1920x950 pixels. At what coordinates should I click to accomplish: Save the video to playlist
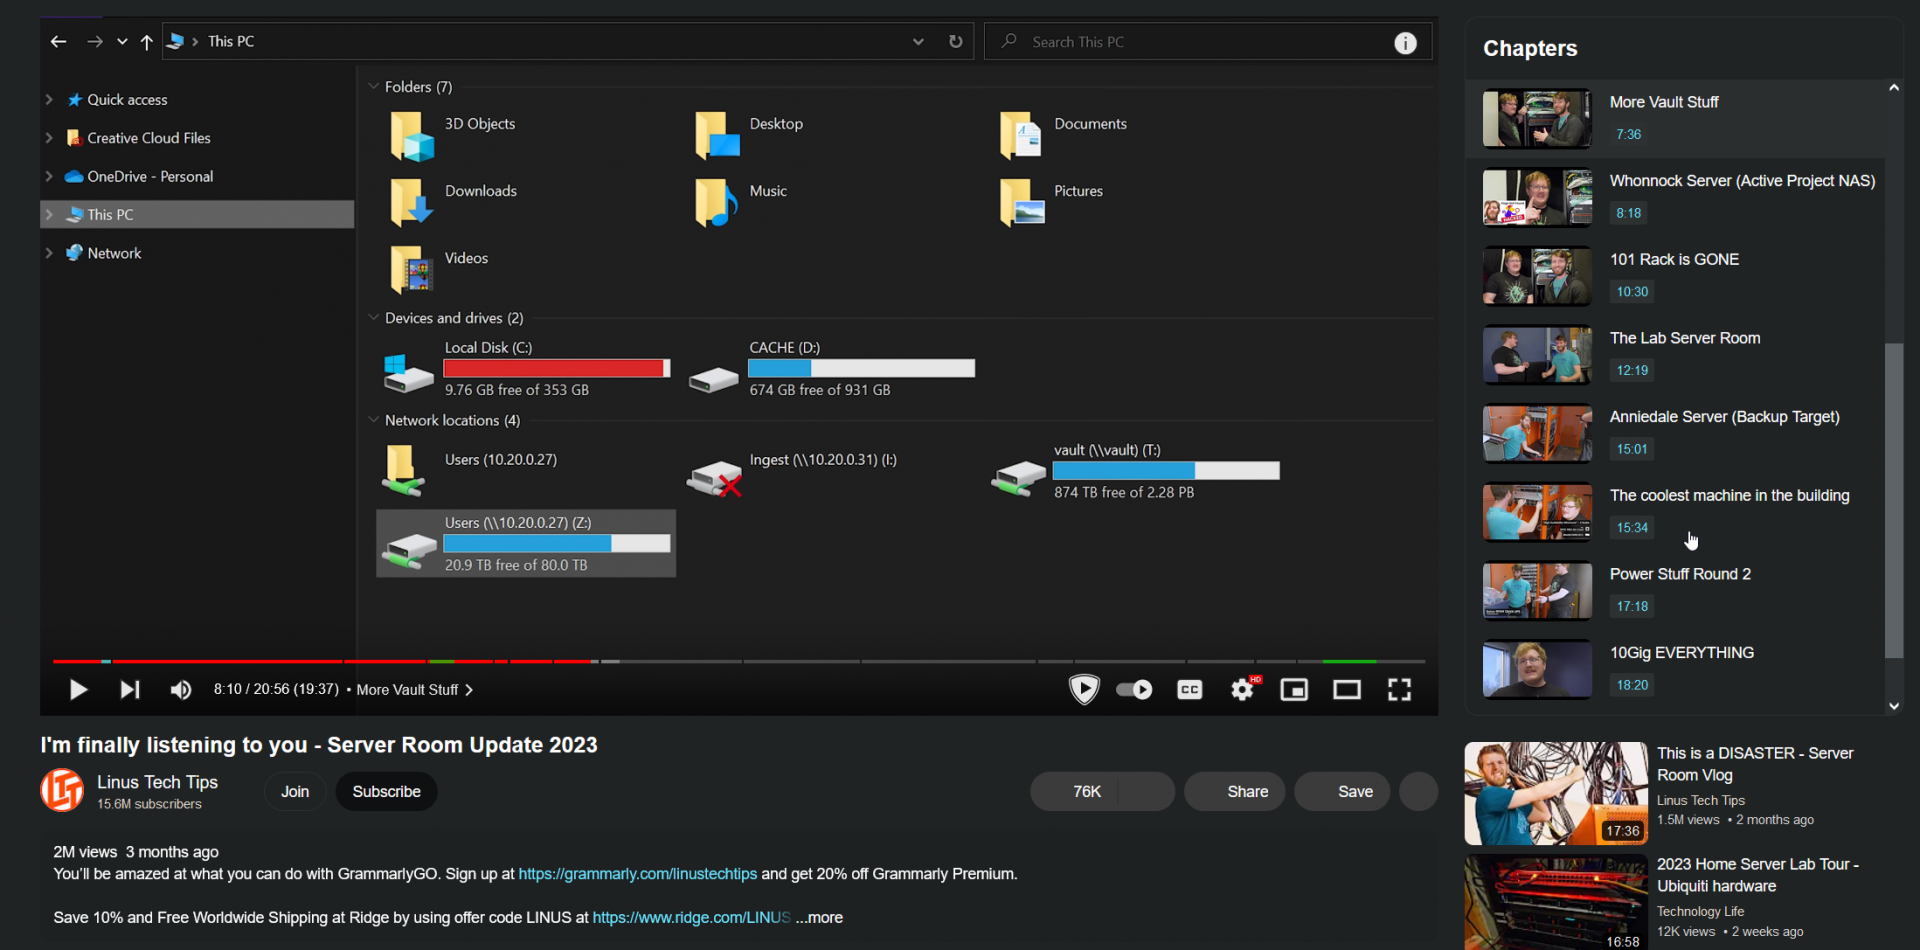(x=1342, y=791)
